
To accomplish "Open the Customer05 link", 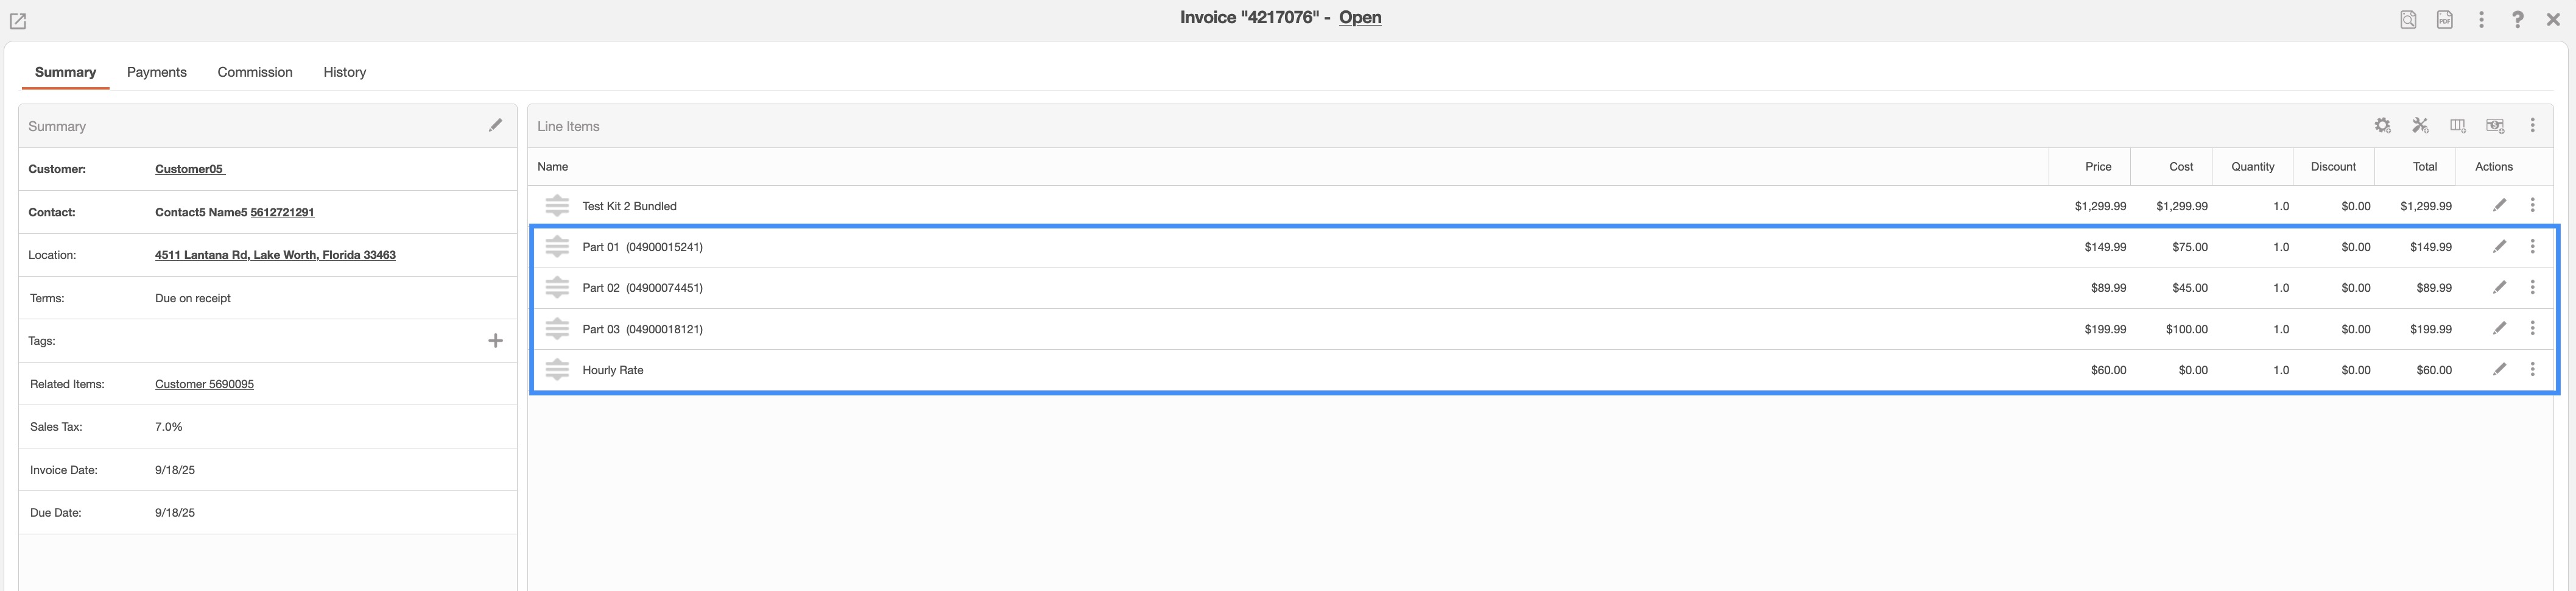I will point(189,169).
